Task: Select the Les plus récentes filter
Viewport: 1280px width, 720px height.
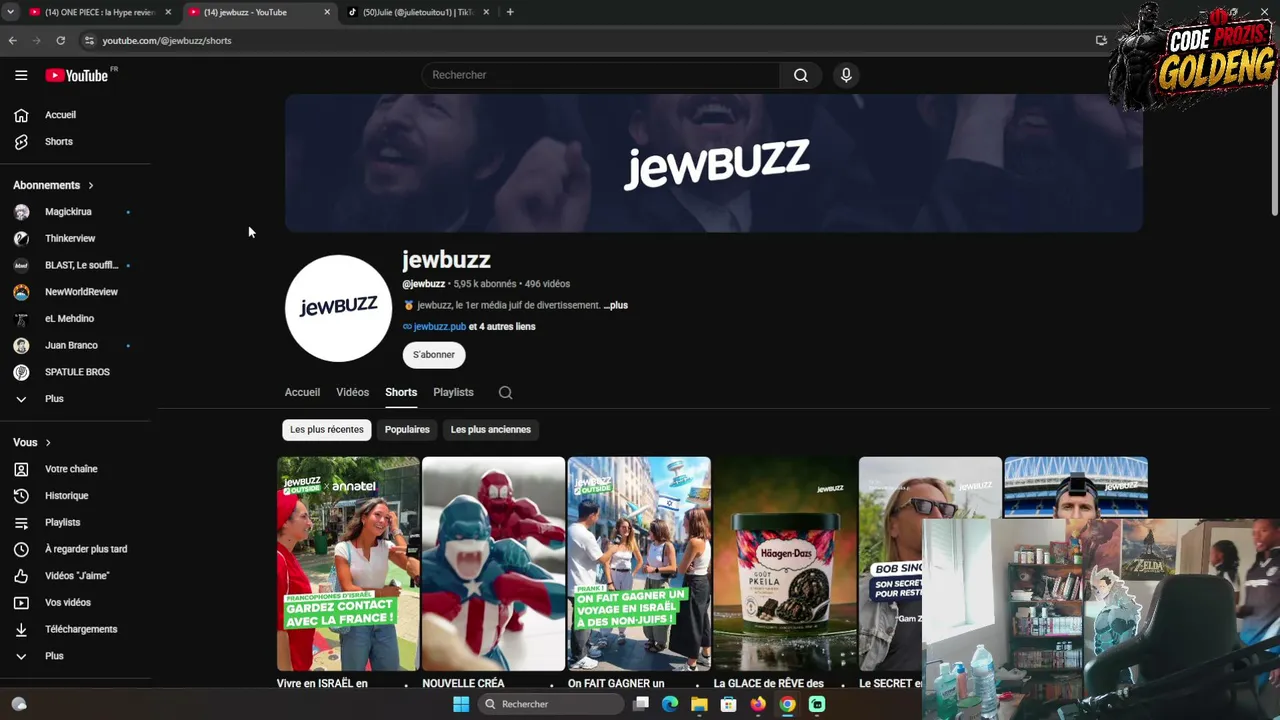Action: [x=327, y=430]
